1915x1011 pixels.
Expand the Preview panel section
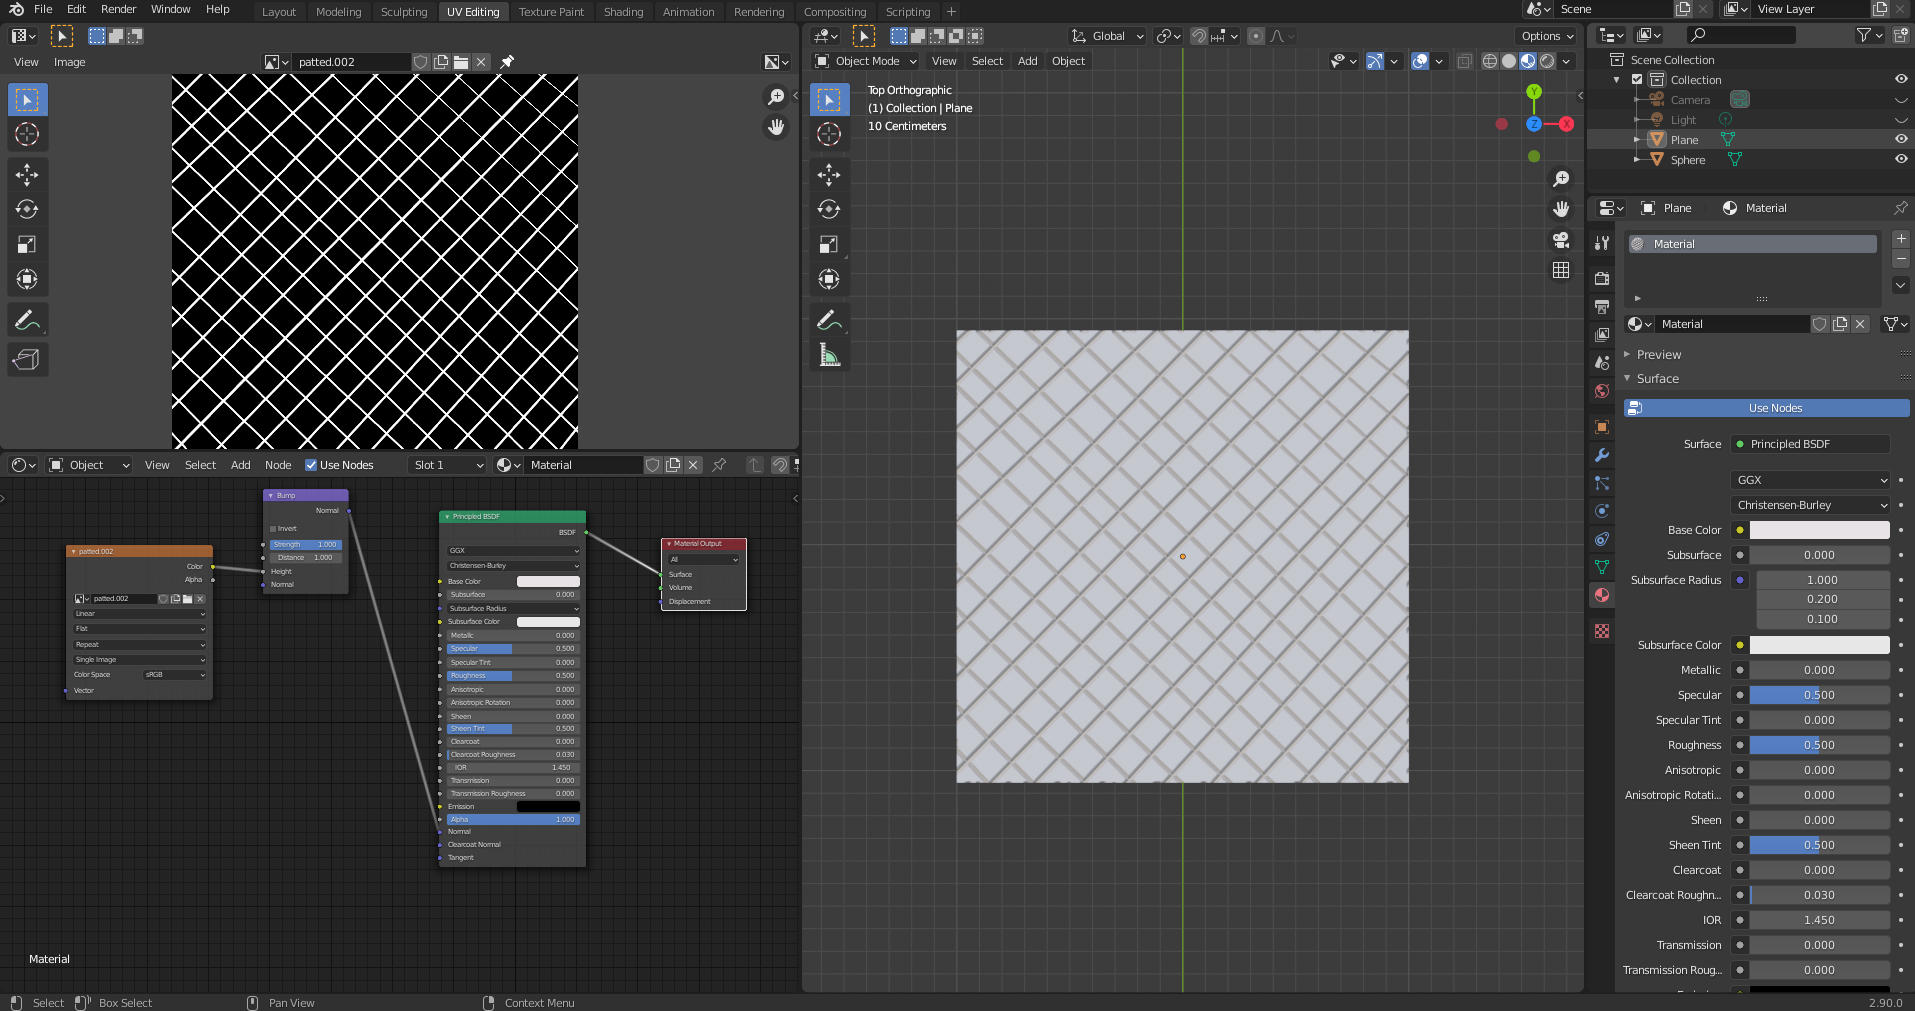pos(1658,355)
